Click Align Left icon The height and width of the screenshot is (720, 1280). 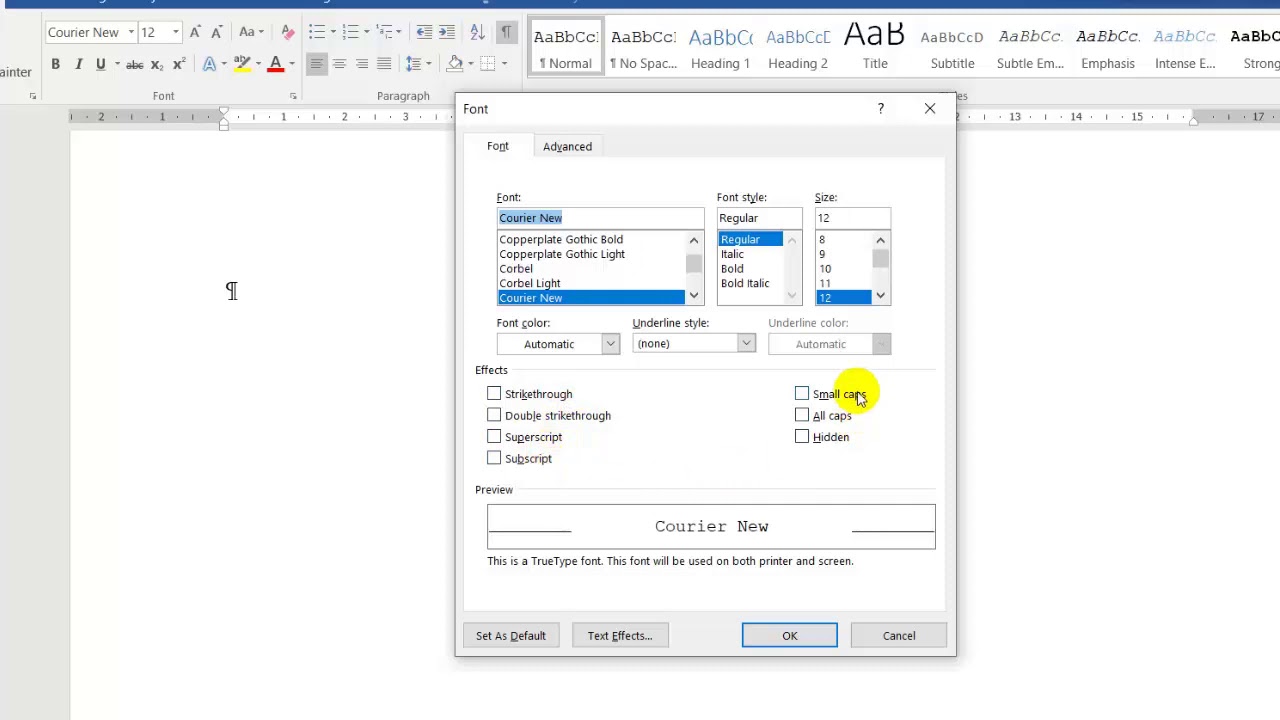click(x=316, y=64)
